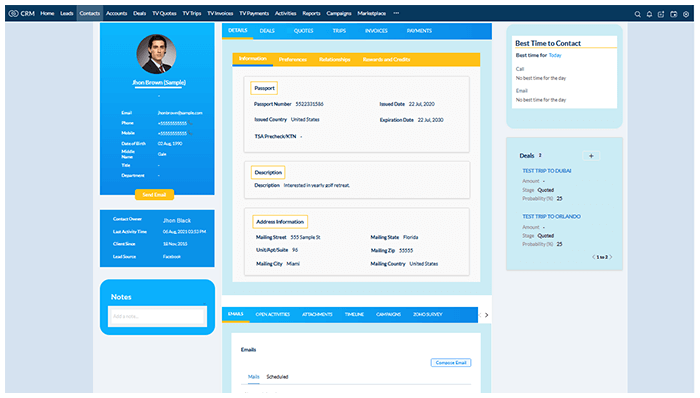This screenshot has height=398, width=700.
Task: Click description text about golf retreat
Action: tap(317, 185)
